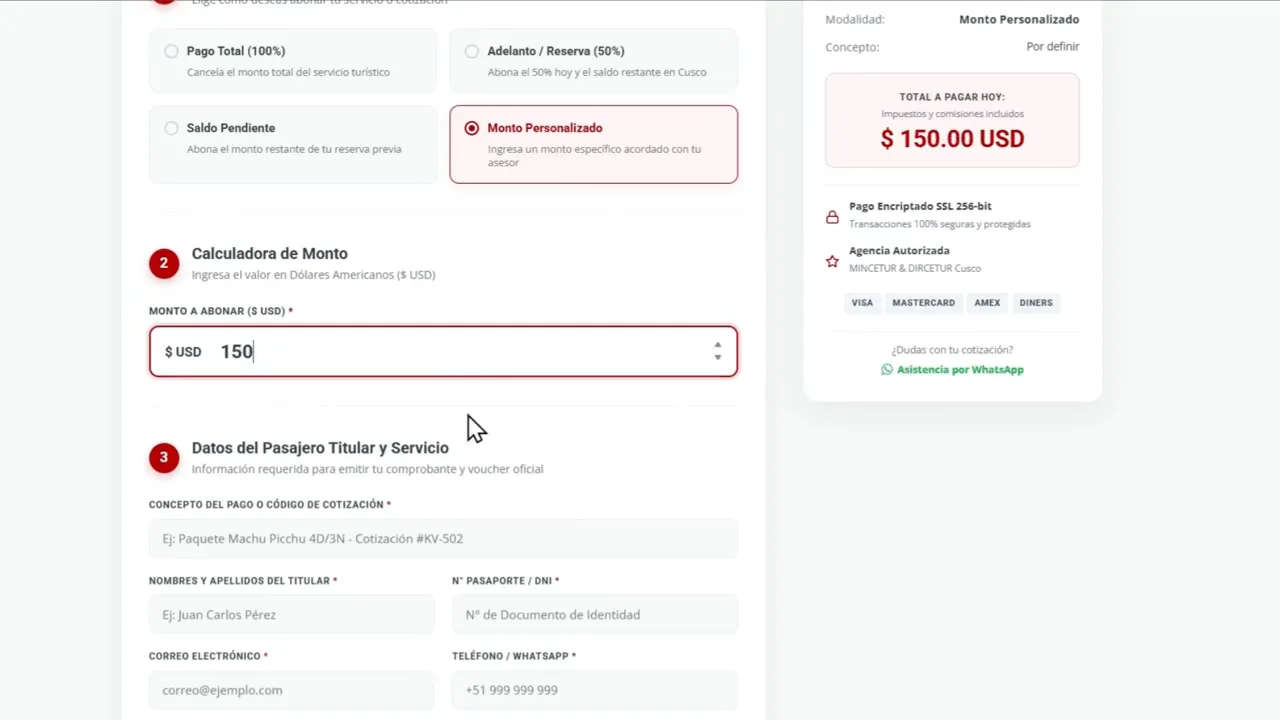
Task: Click the Concepto del Pago input field
Action: [x=443, y=538]
